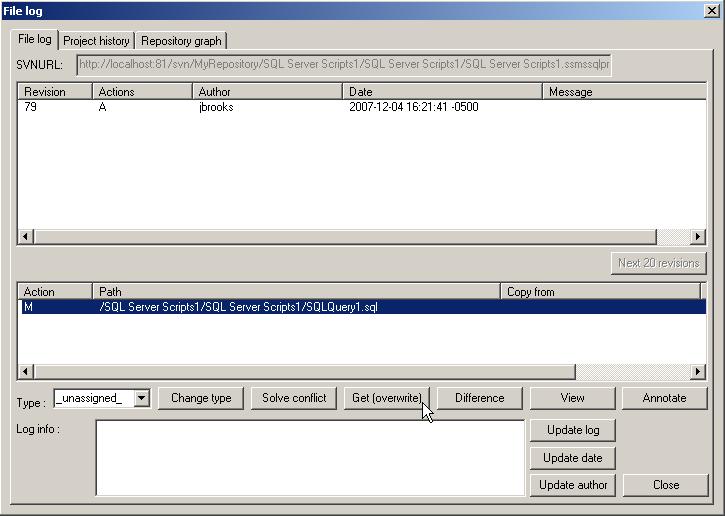Click the Update date button

(572, 458)
